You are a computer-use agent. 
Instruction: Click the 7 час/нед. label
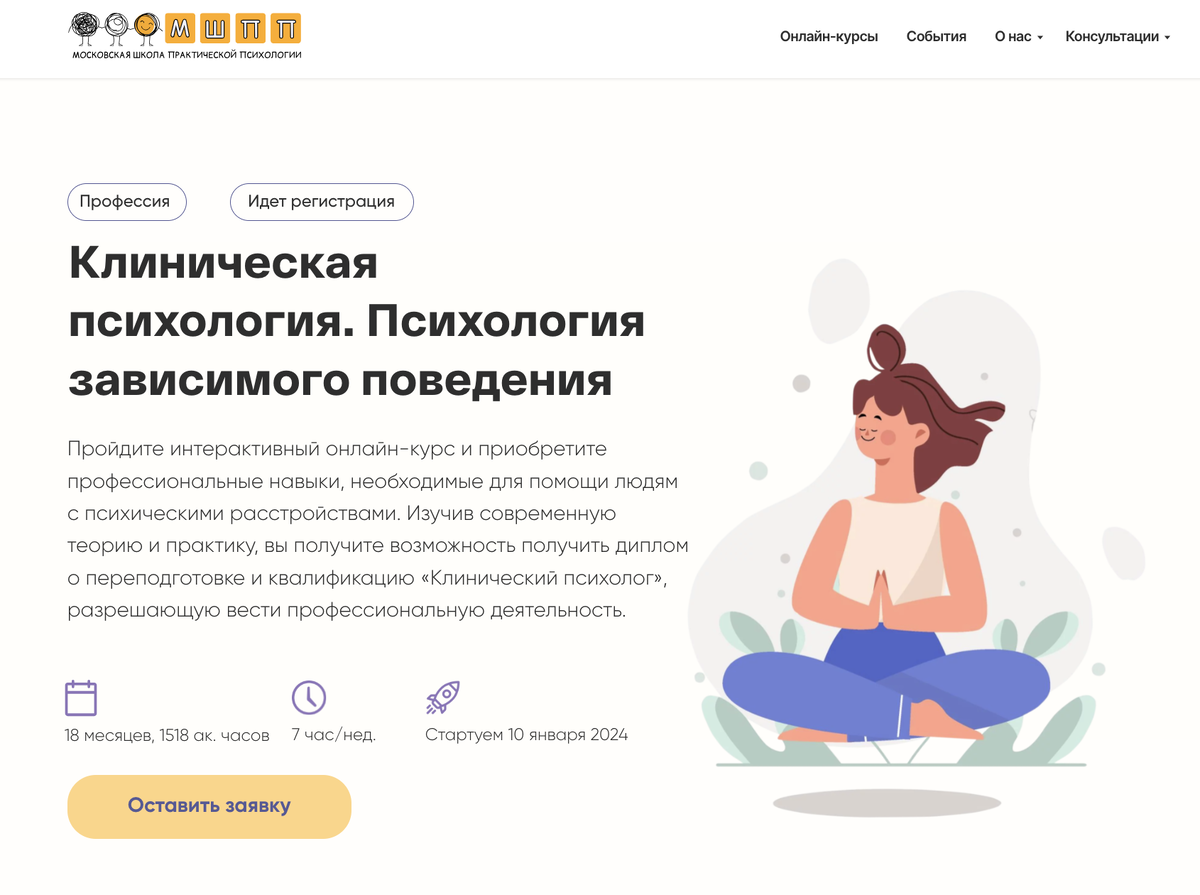(334, 735)
